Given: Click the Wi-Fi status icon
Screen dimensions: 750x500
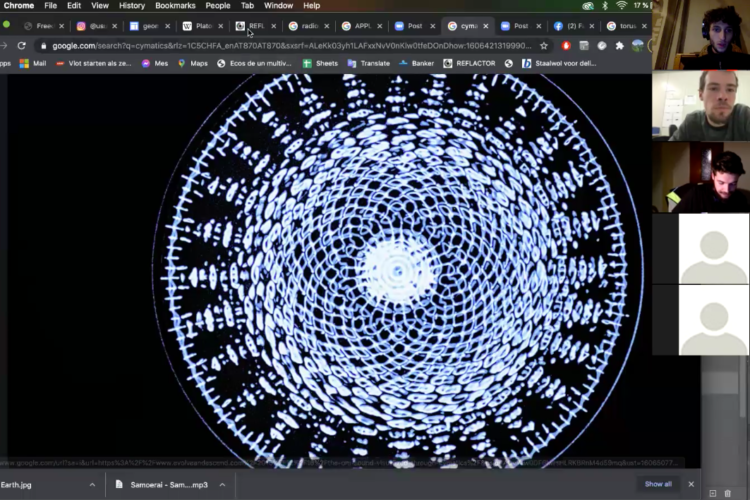Looking at the screenshot, I should coord(621,5).
